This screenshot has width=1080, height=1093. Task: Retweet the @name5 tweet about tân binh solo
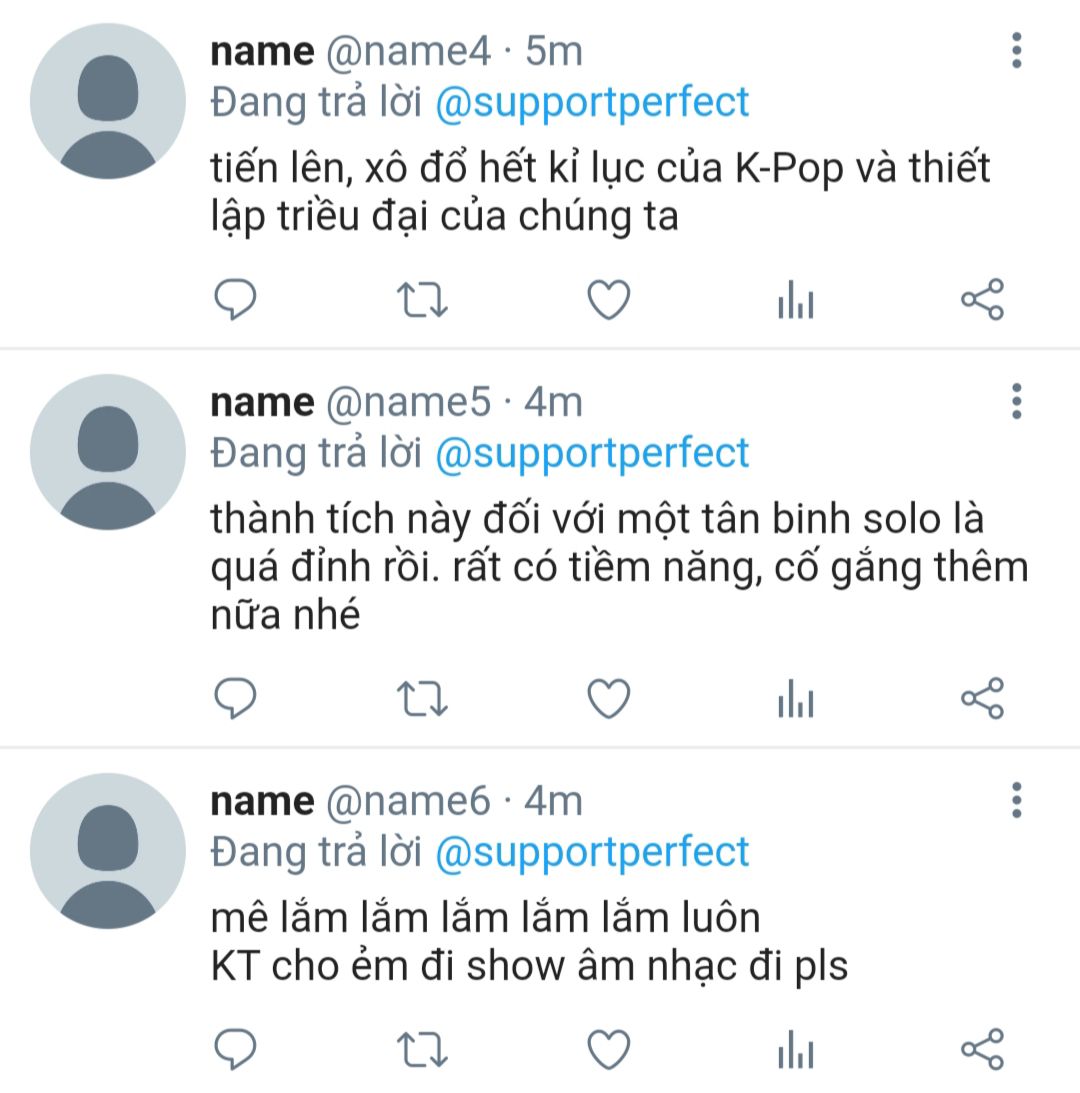coord(422,698)
